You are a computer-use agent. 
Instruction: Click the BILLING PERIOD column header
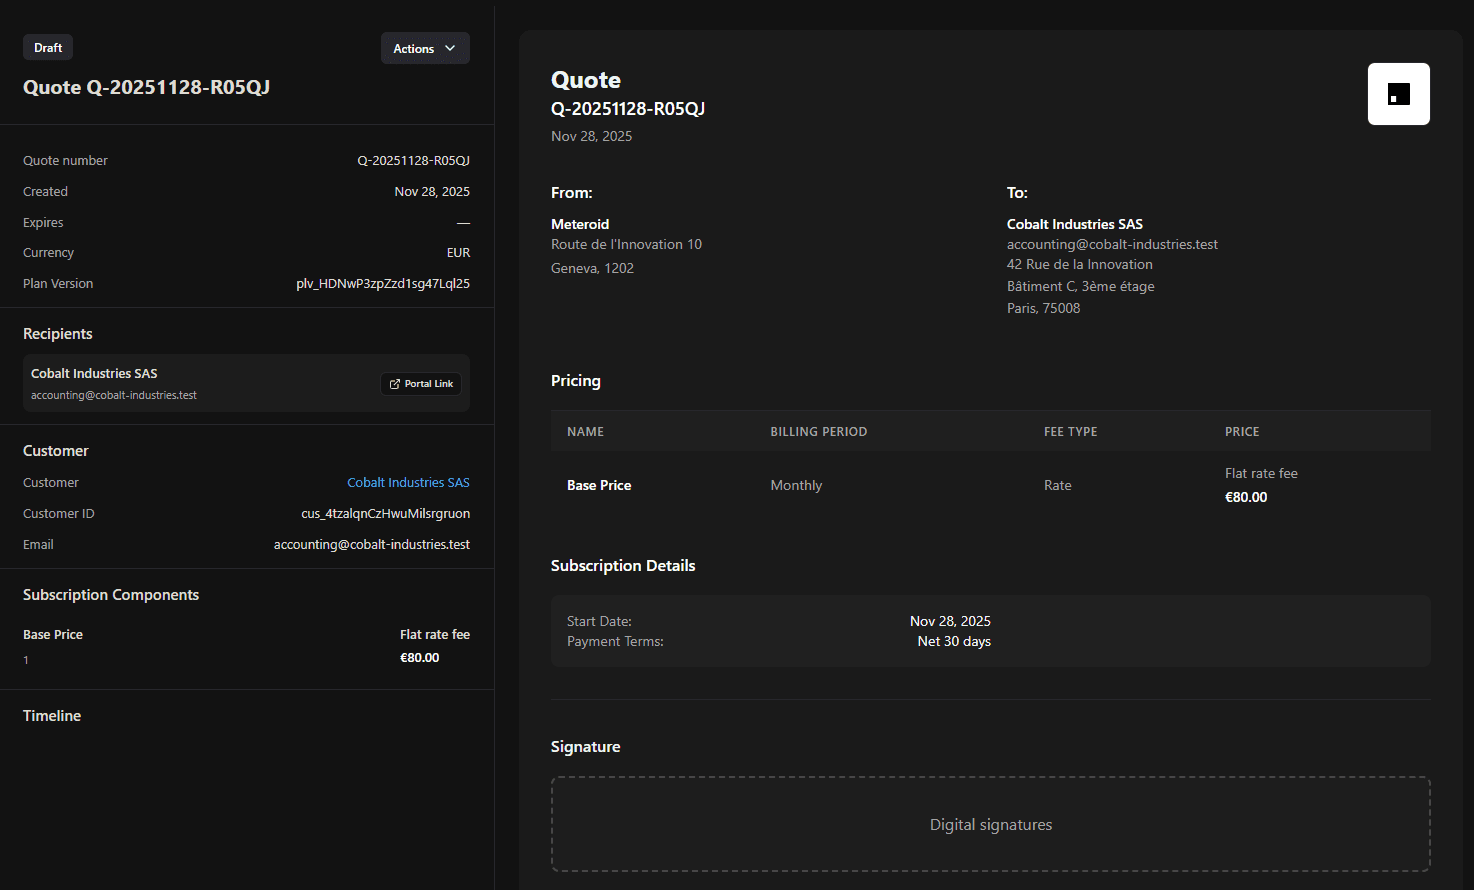[819, 432]
